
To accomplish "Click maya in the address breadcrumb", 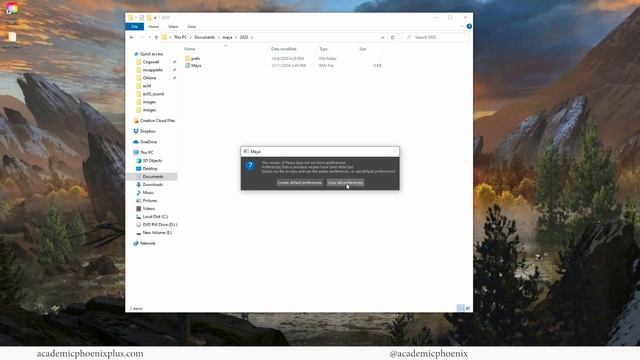I will pos(227,37).
